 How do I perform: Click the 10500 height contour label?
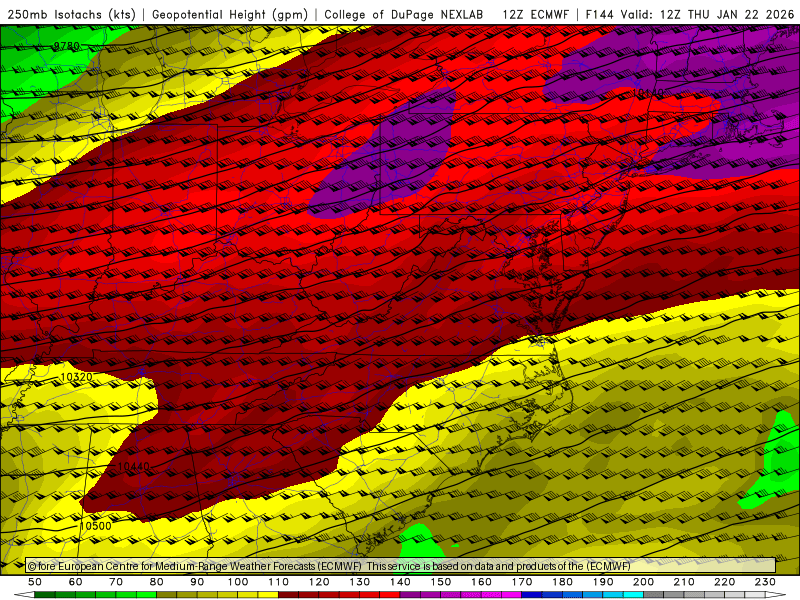point(95,526)
